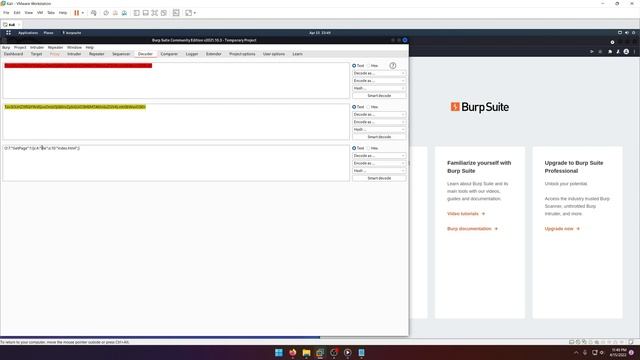Click Smart decode in first row

click(379, 96)
